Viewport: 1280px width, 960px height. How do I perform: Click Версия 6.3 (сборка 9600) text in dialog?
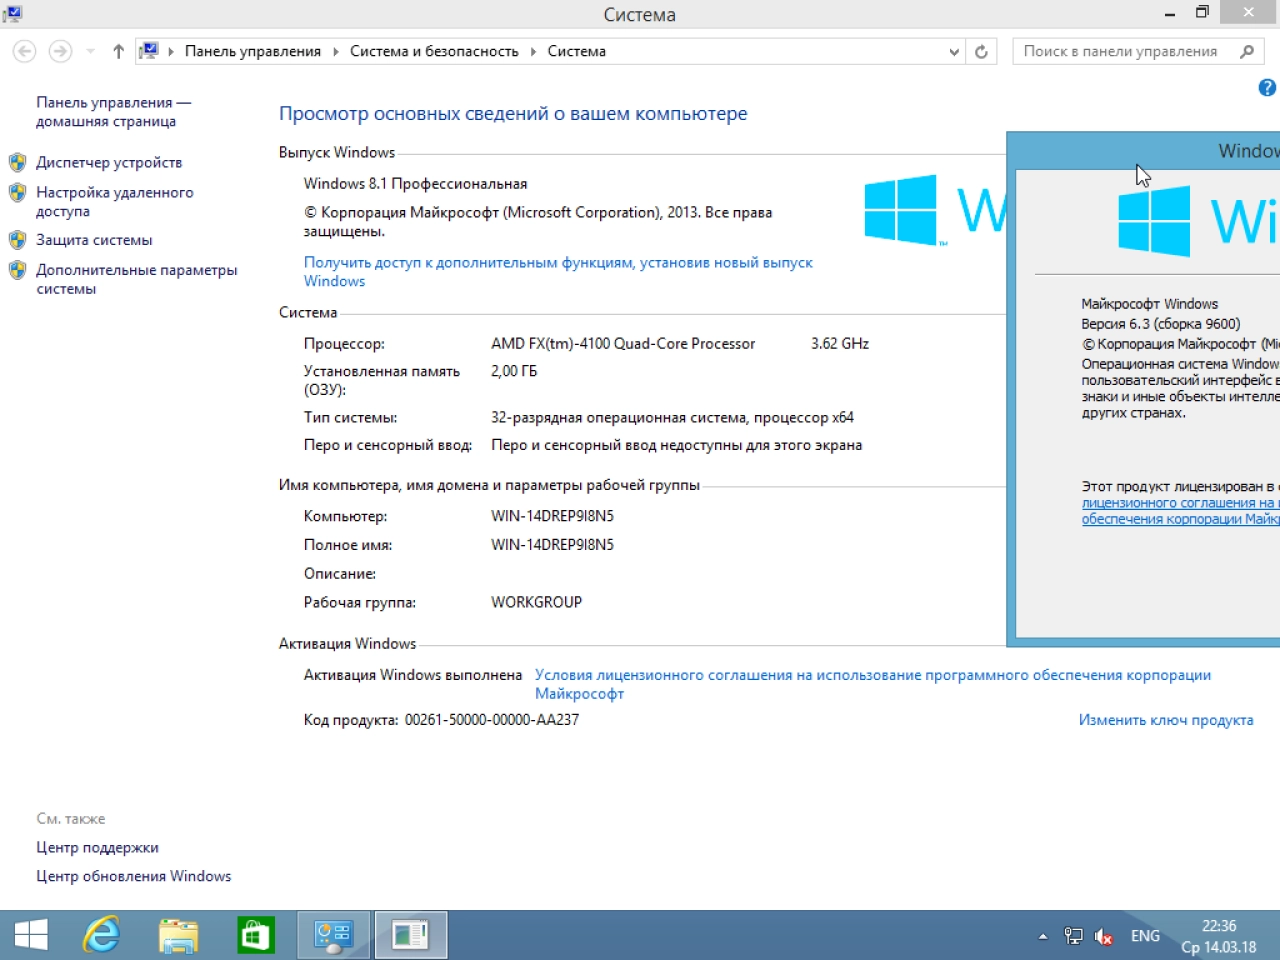[1160, 323]
